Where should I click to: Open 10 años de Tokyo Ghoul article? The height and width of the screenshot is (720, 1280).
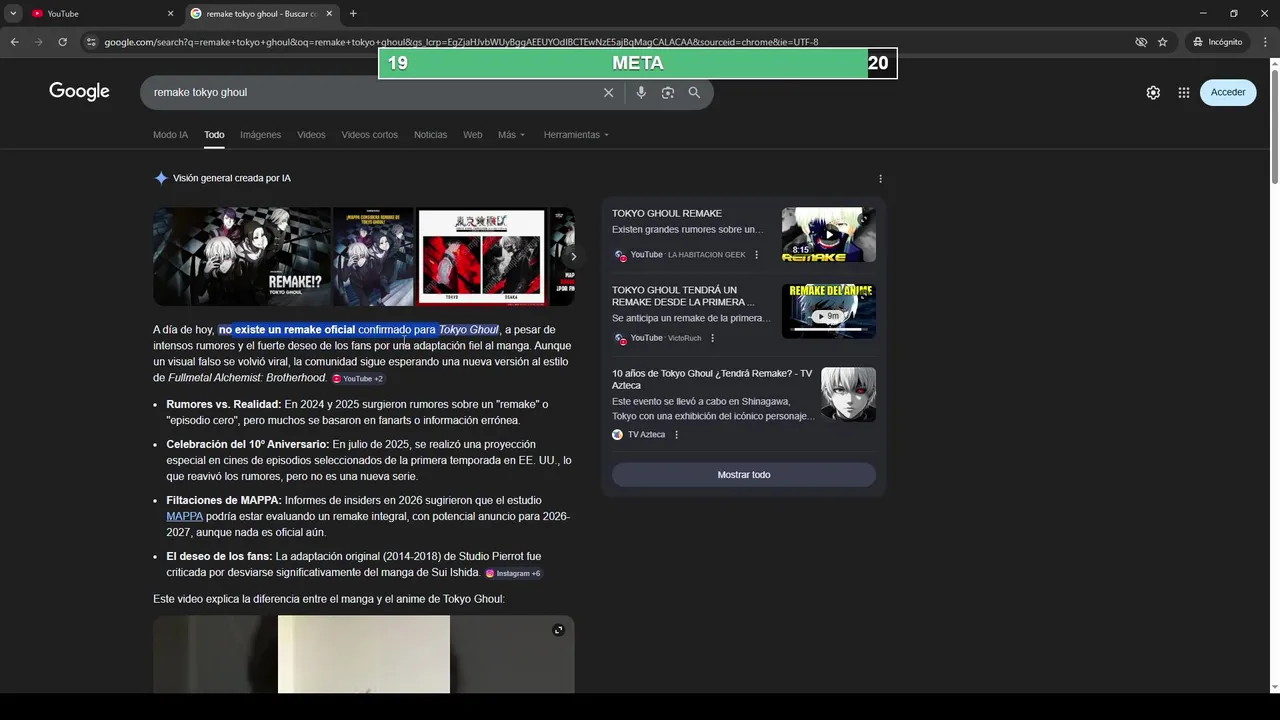coord(712,379)
